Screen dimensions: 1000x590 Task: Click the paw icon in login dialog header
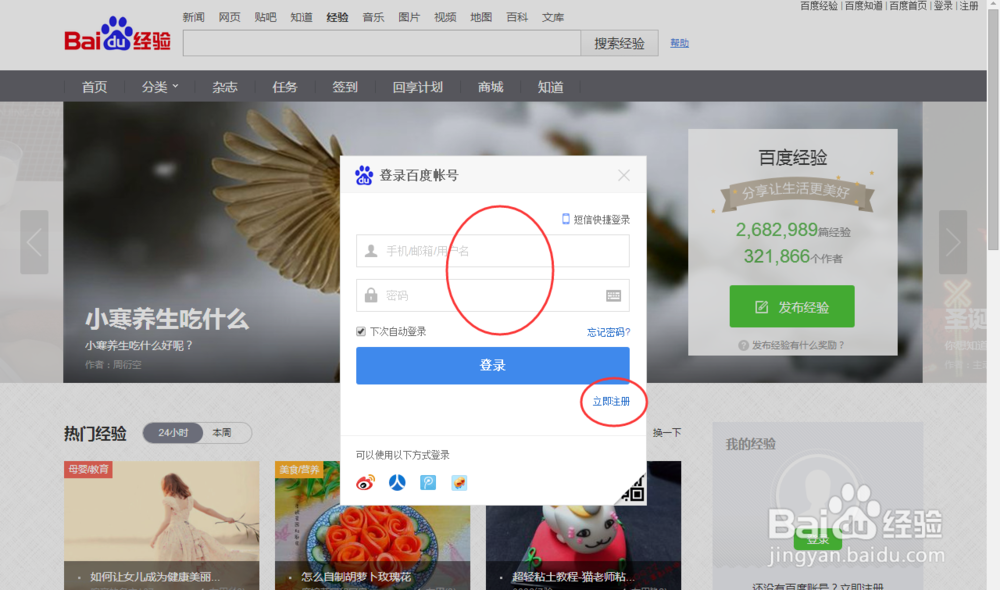[x=364, y=175]
